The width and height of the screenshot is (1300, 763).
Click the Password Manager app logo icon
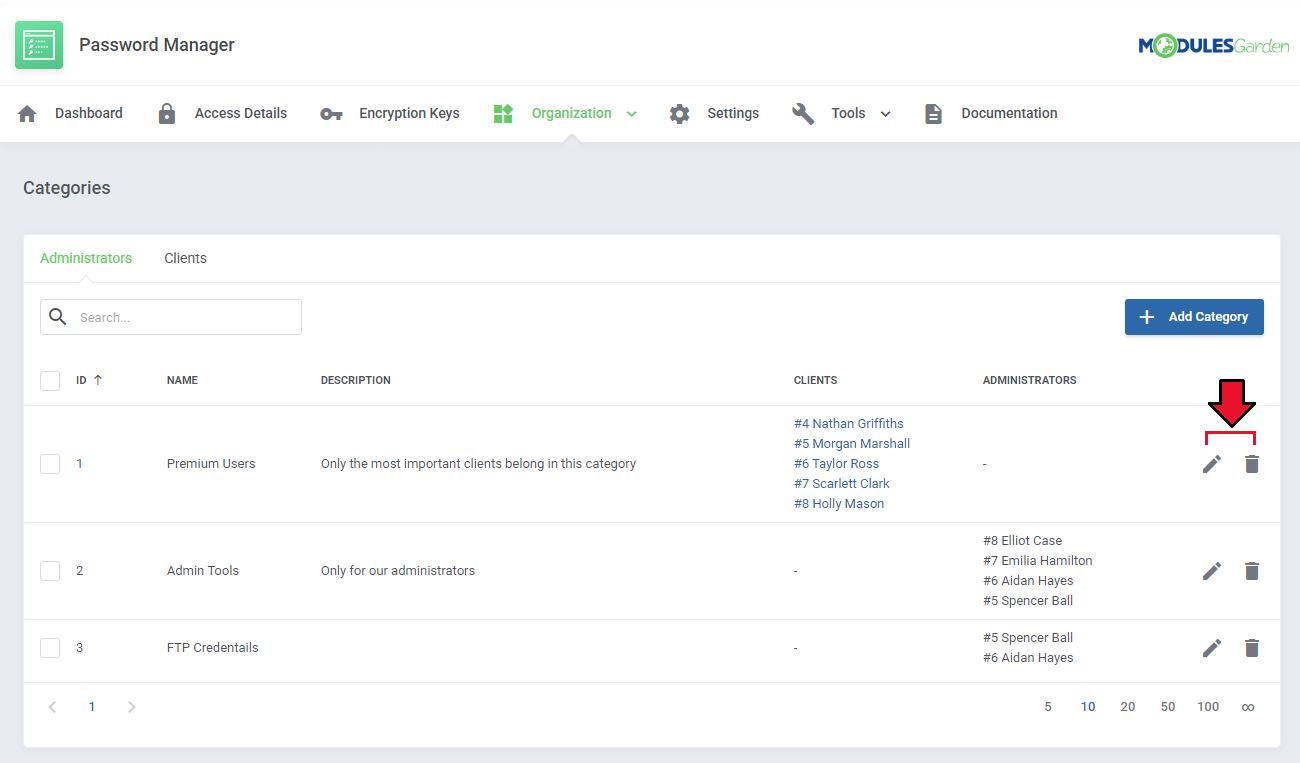coord(39,45)
